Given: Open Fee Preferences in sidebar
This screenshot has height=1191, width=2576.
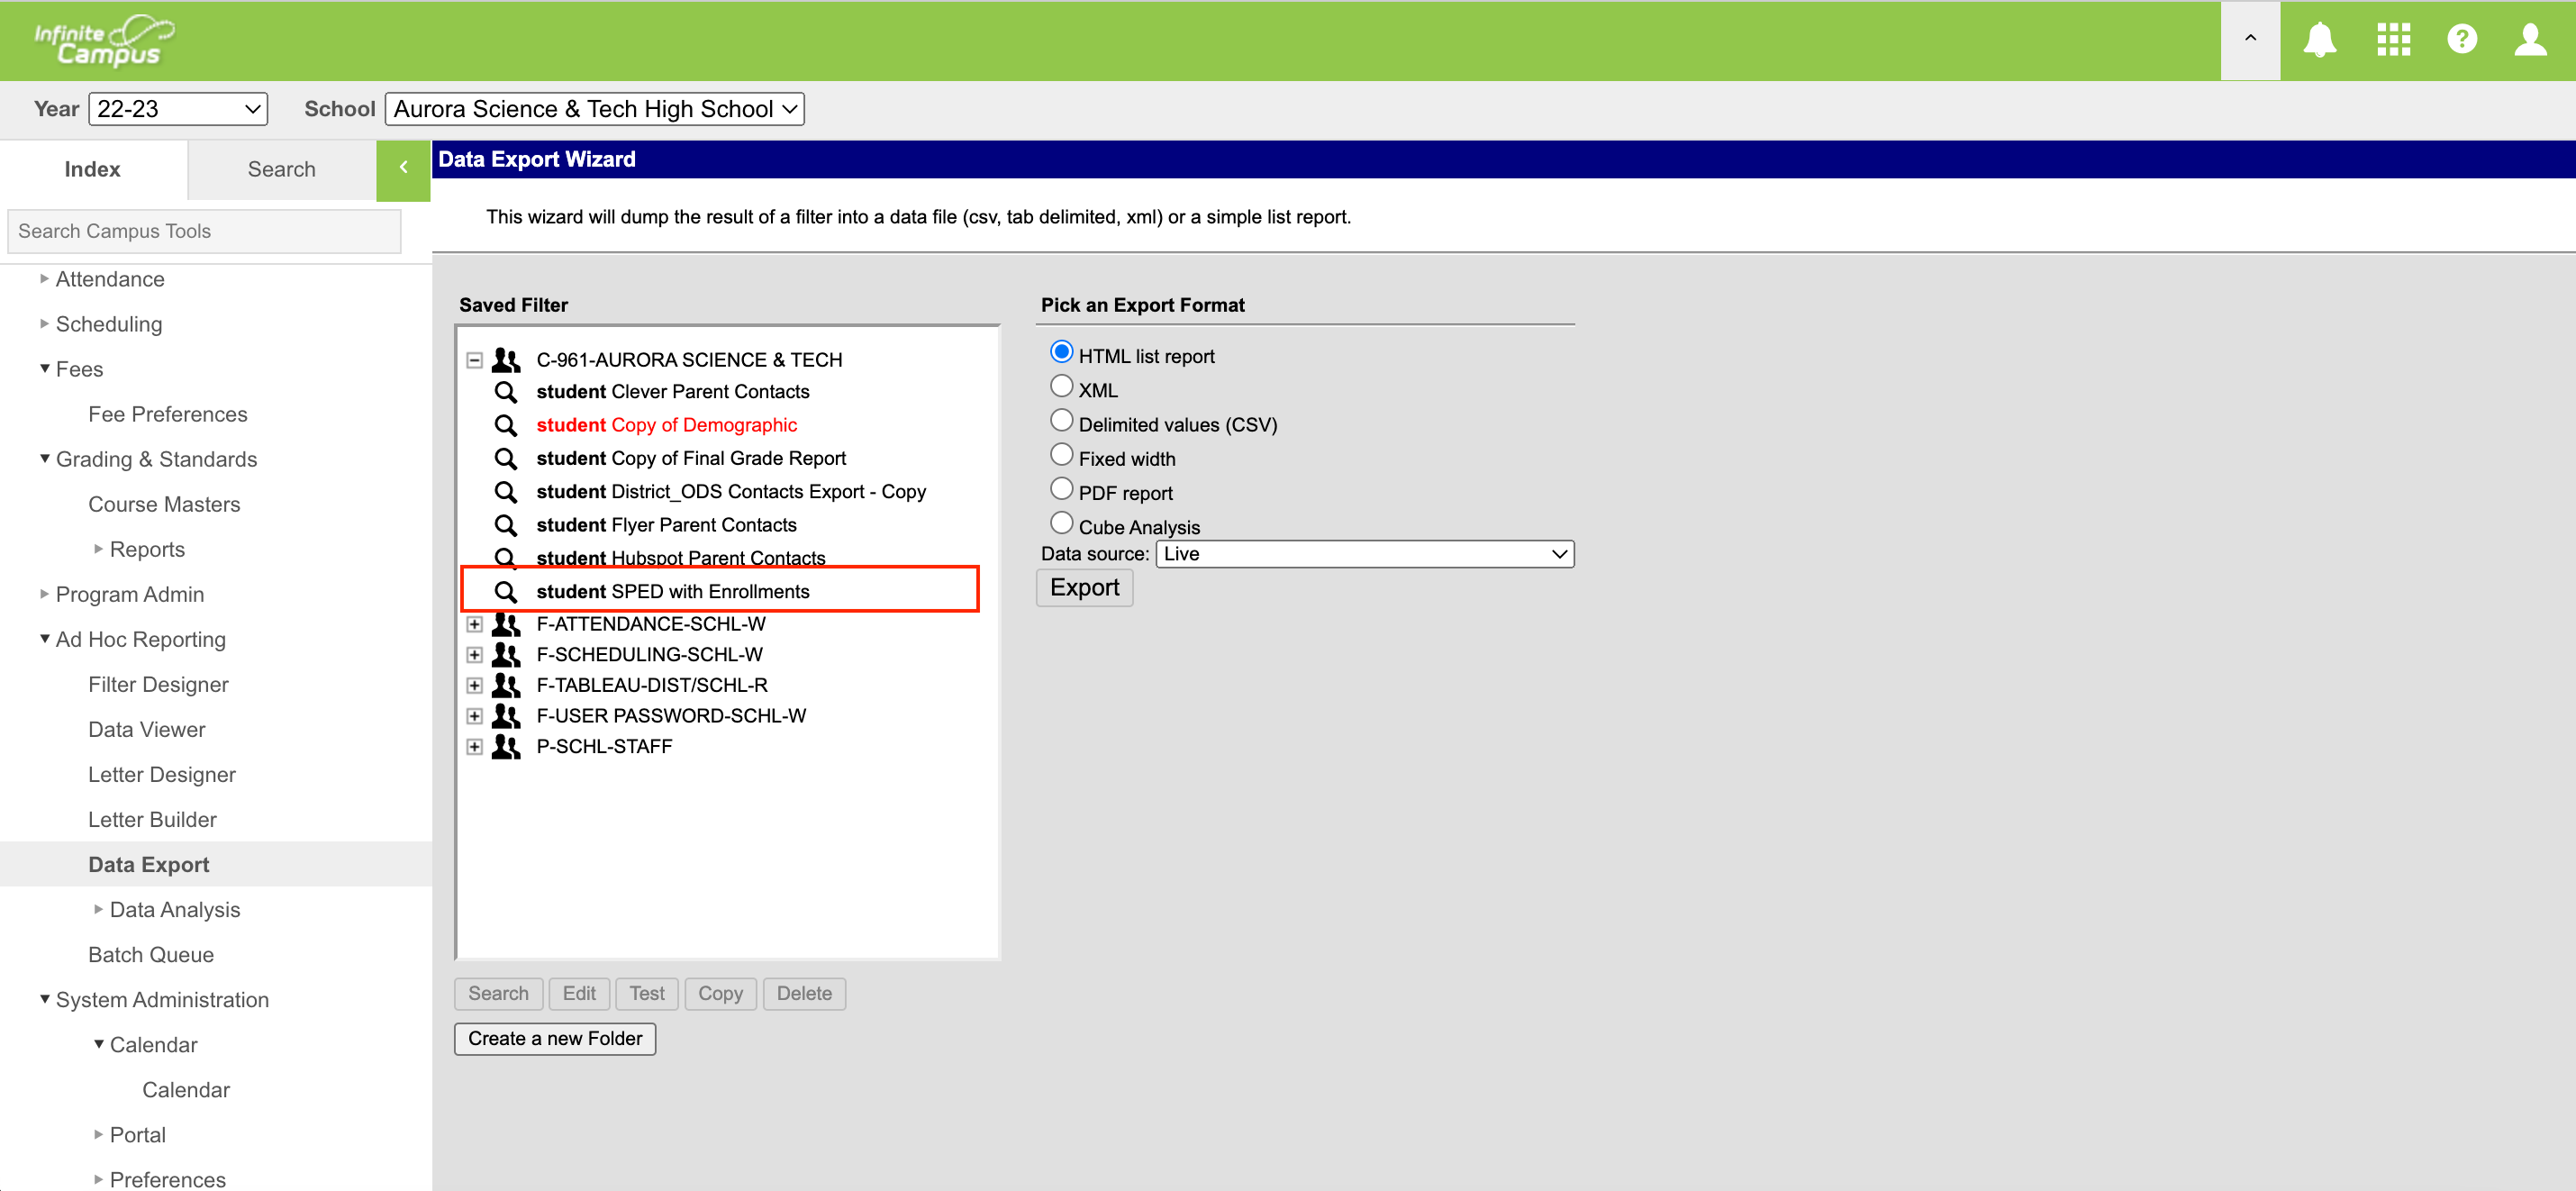Looking at the screenshot, I should (x=168, y=415).
